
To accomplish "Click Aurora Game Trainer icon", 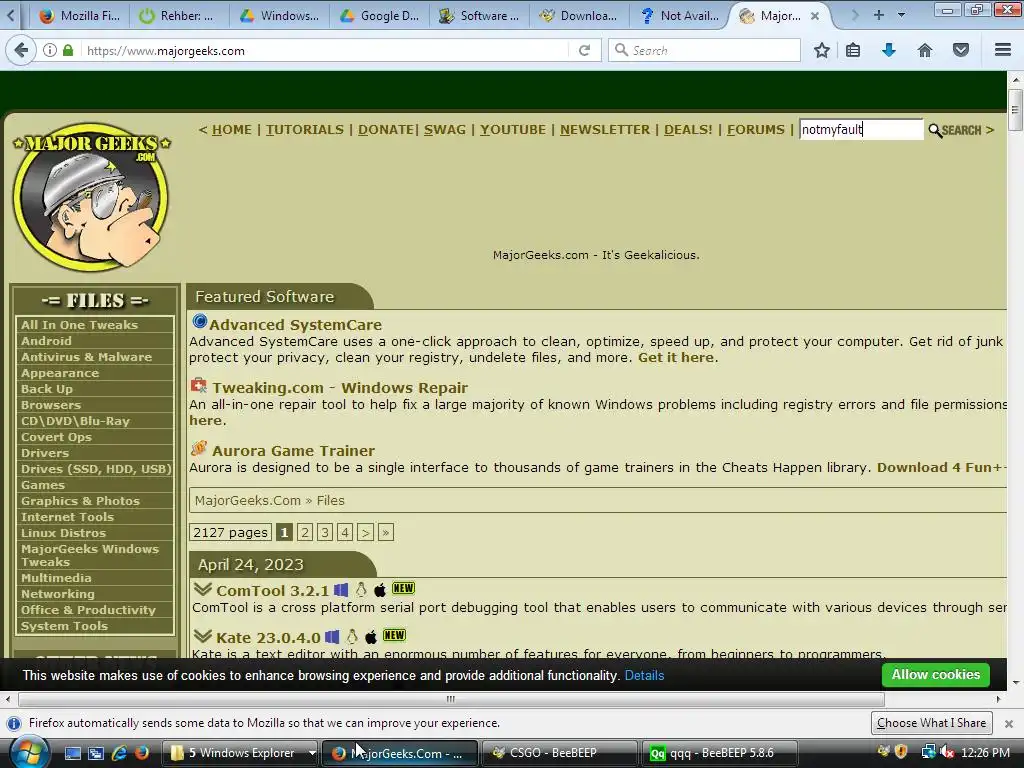I will pyautogui.click(x=199, y=449).
